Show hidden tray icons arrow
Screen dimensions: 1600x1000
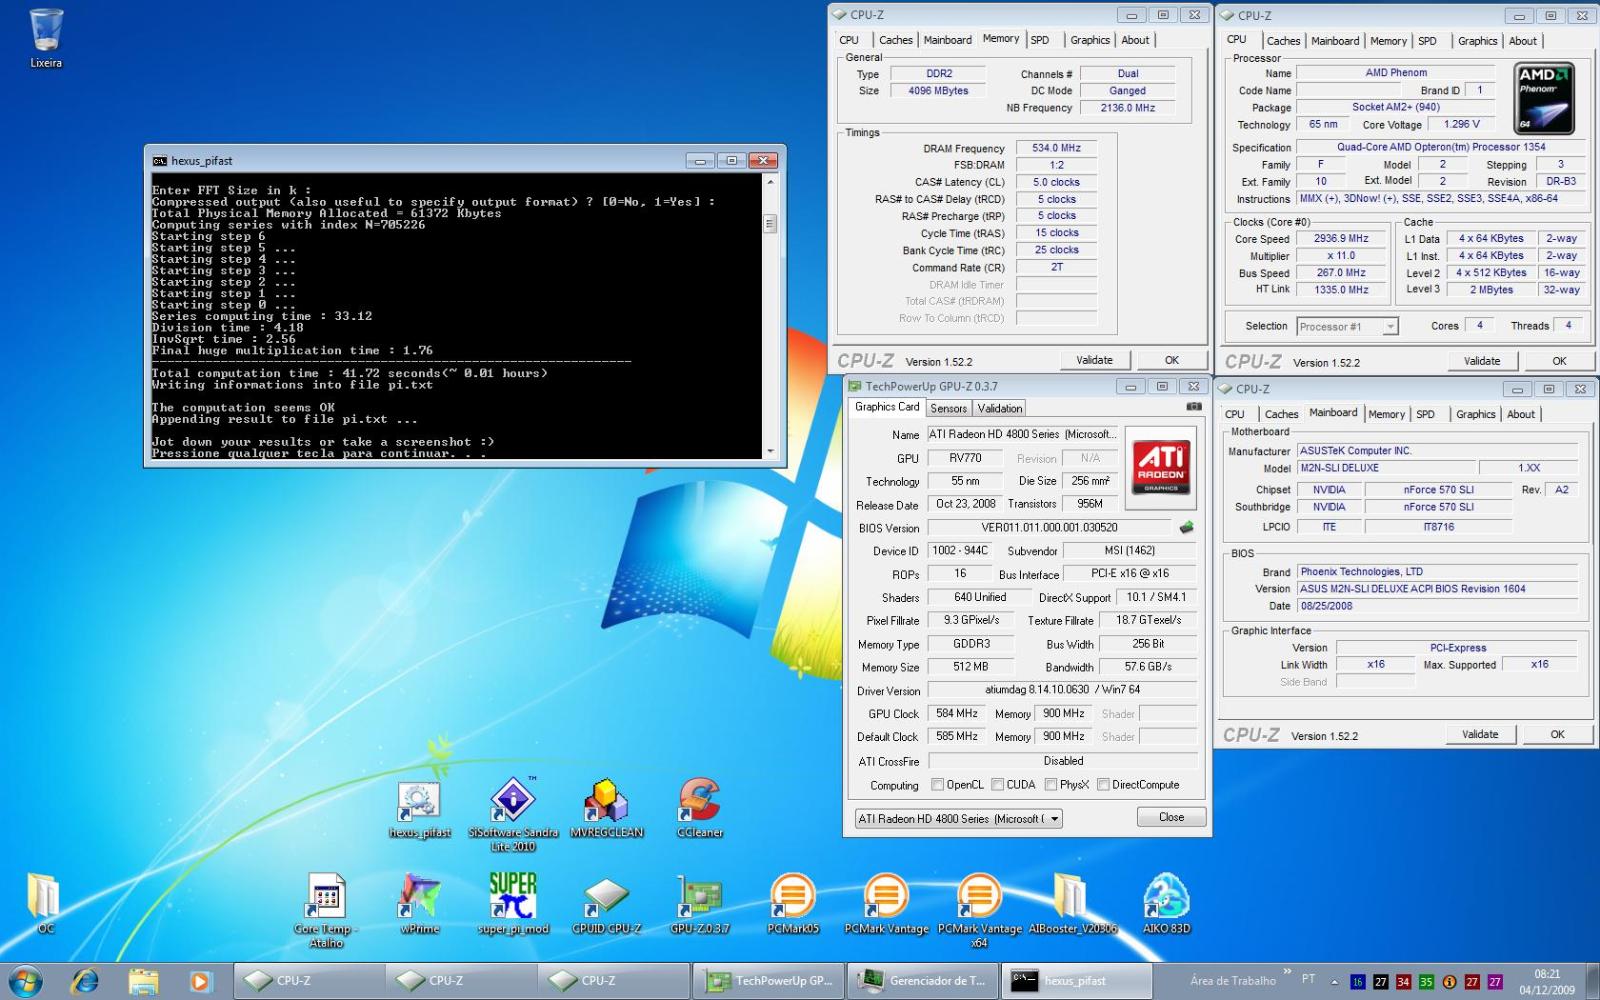(1334, 981)
